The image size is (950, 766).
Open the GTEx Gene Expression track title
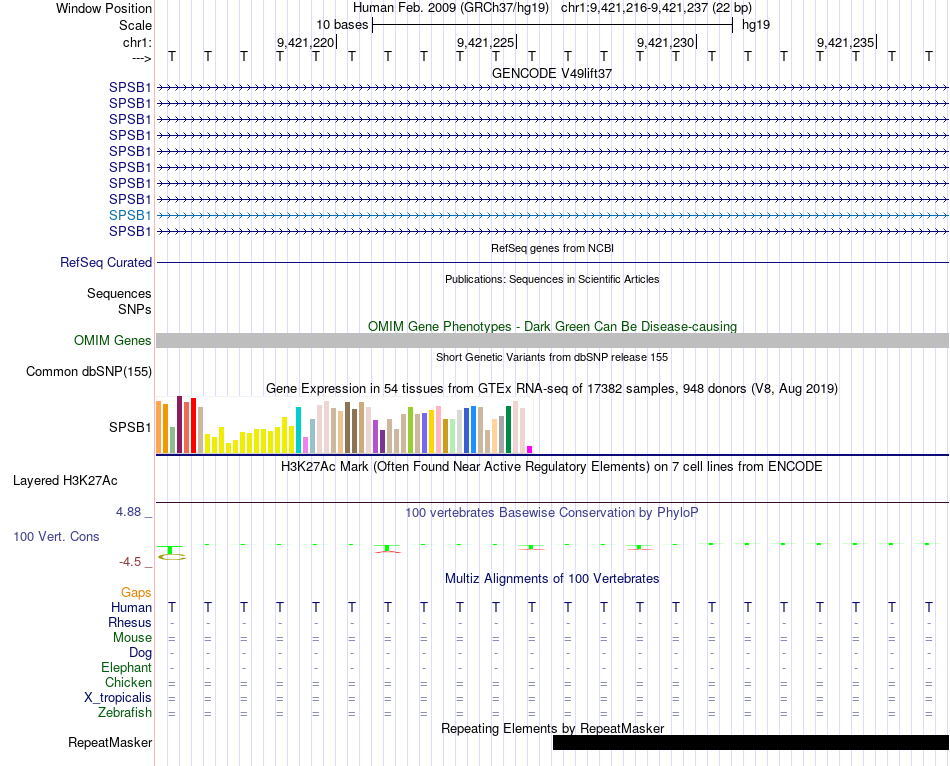click(552, 388)
